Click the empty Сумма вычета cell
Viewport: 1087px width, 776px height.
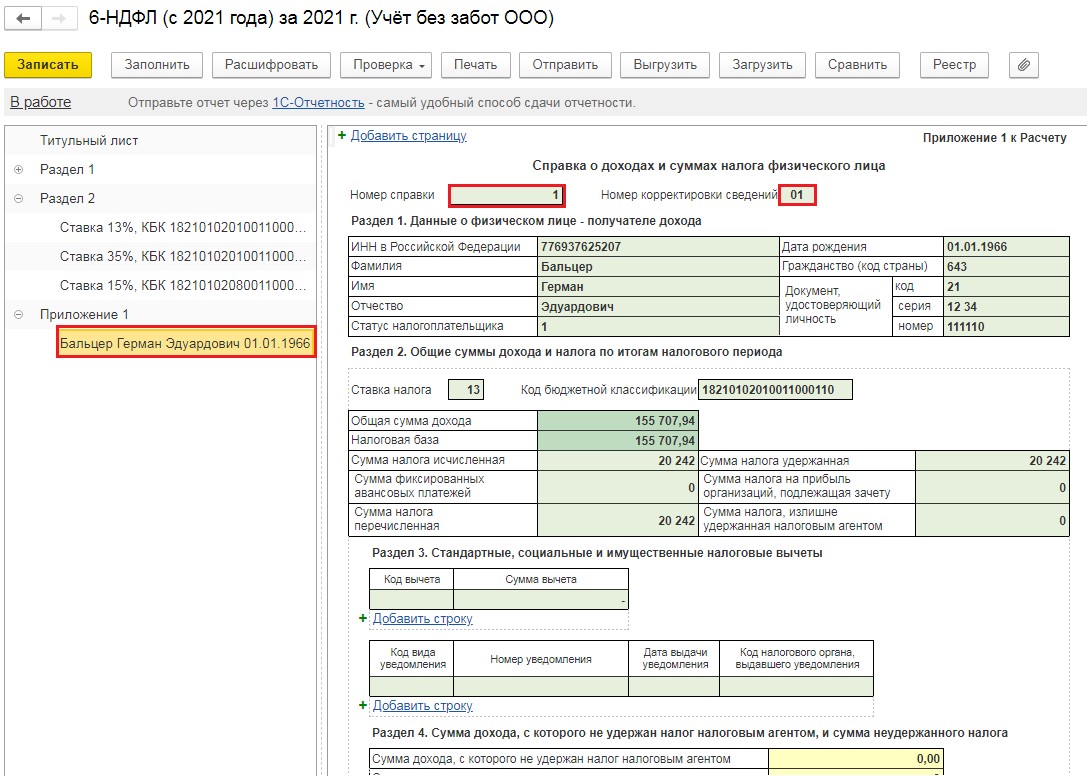[x=541, y=599]
